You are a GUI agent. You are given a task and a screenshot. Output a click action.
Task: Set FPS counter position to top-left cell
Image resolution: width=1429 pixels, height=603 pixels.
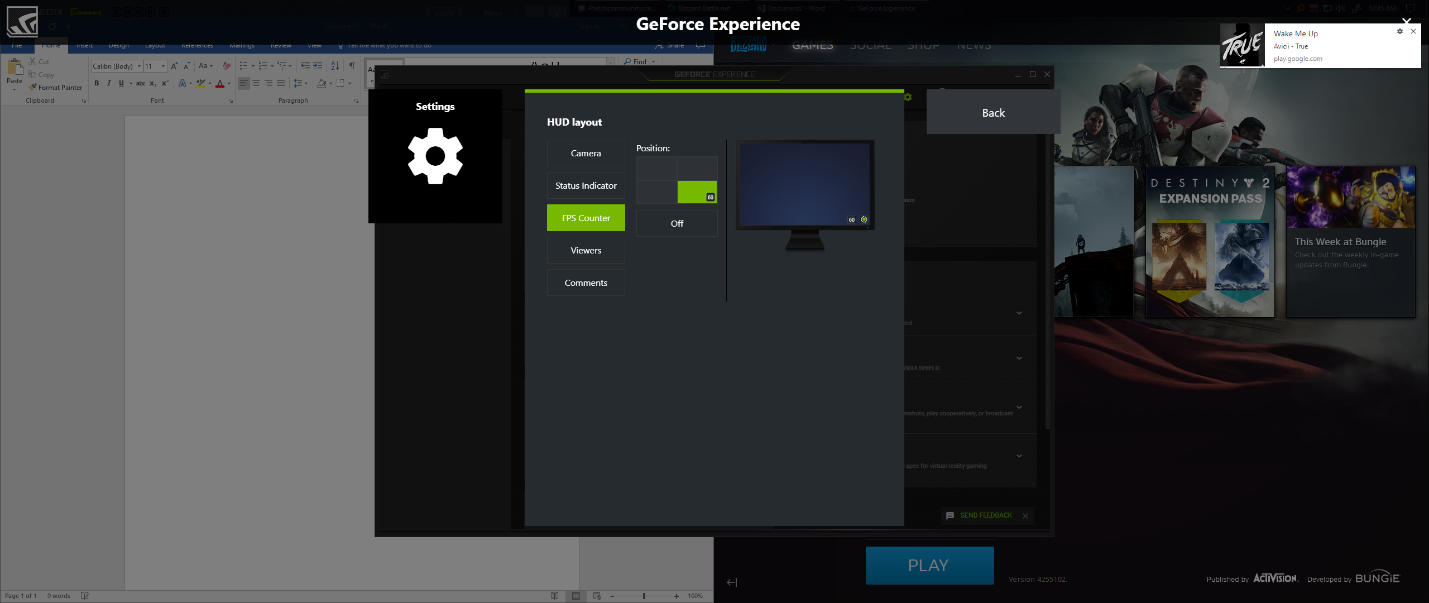[x=657, y=168]
